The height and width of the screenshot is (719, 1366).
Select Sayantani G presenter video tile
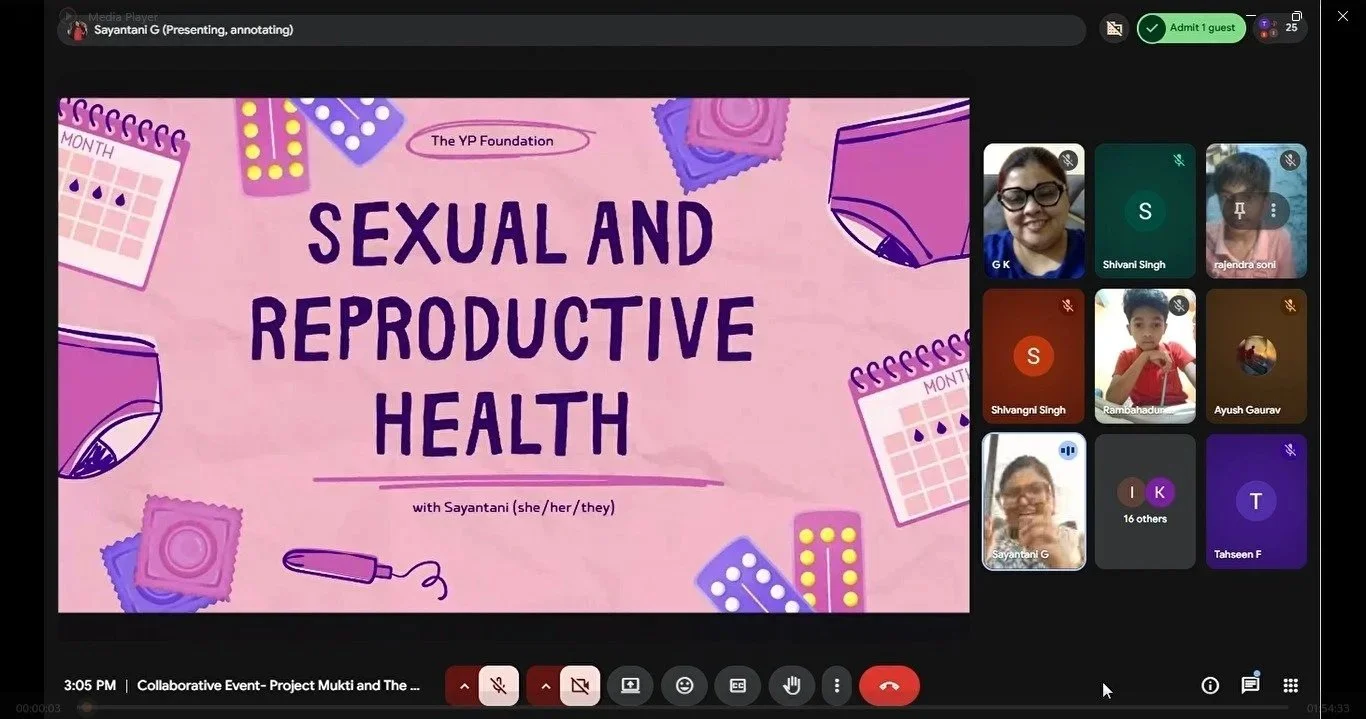pyautogui.click(x=1034, y=501)
